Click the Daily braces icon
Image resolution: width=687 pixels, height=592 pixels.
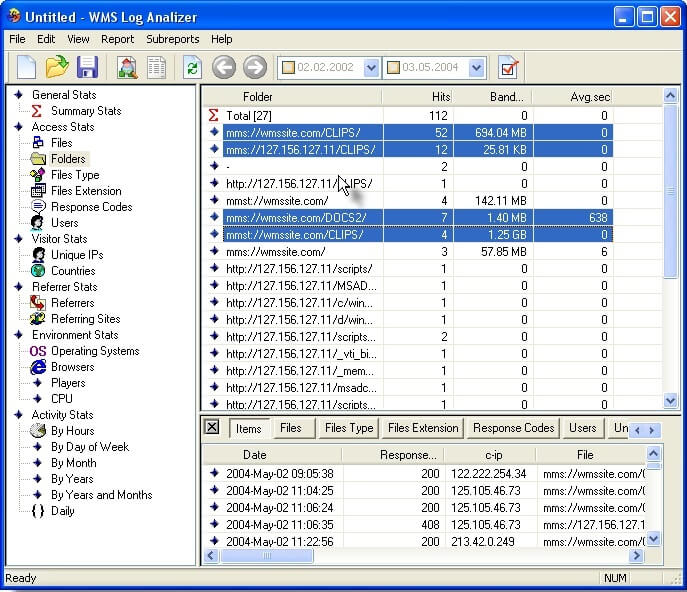pos(38,511)
